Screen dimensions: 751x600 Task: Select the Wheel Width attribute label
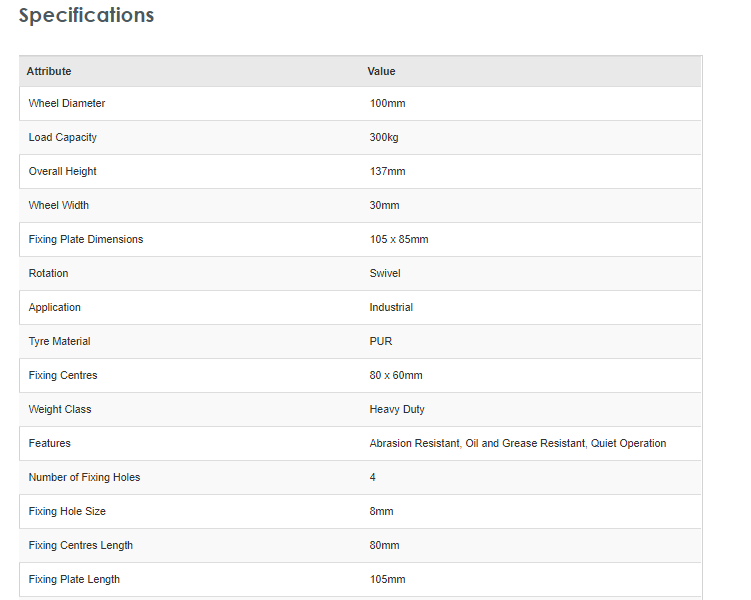[x=59, y=205]
